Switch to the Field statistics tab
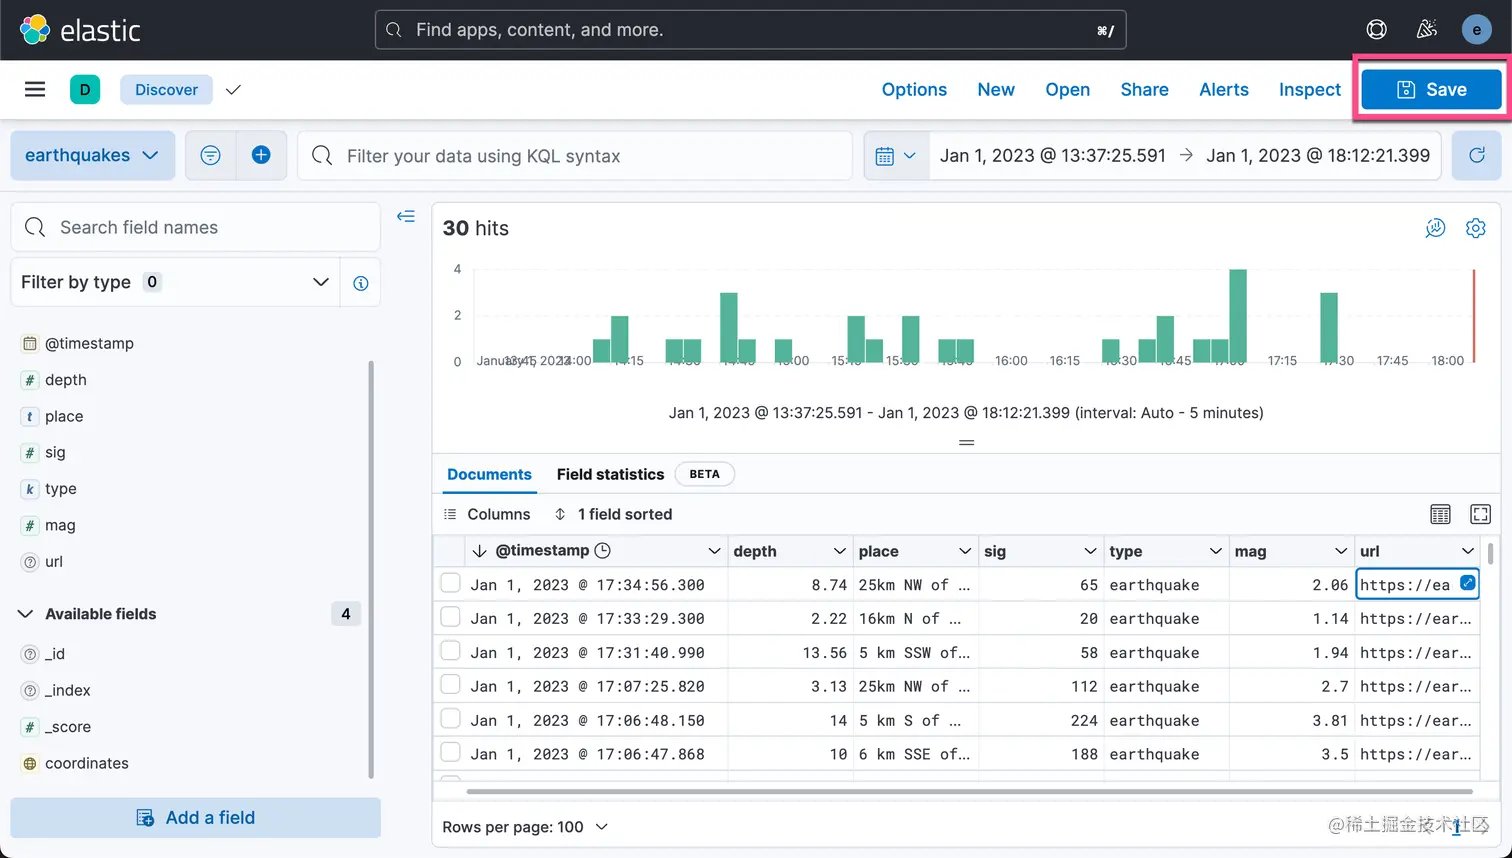This screenshot has width=1512, height=858. tap(610, 474)
